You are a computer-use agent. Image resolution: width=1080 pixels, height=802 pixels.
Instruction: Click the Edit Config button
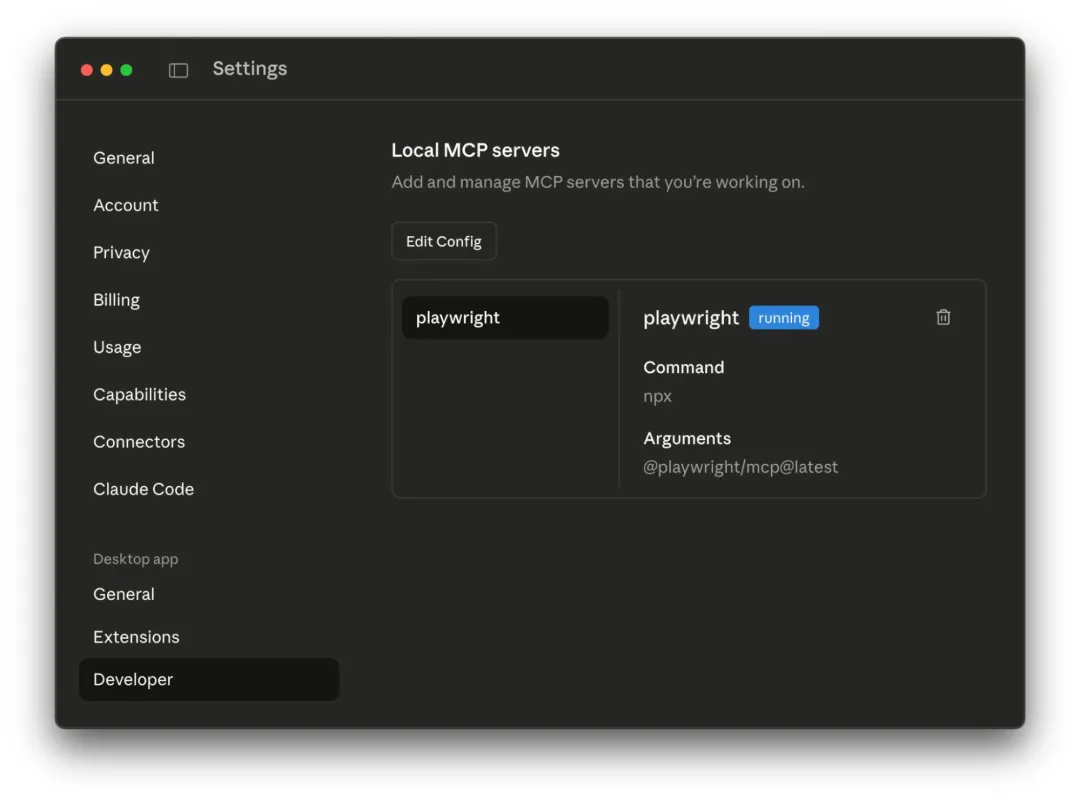pos(444,241)
